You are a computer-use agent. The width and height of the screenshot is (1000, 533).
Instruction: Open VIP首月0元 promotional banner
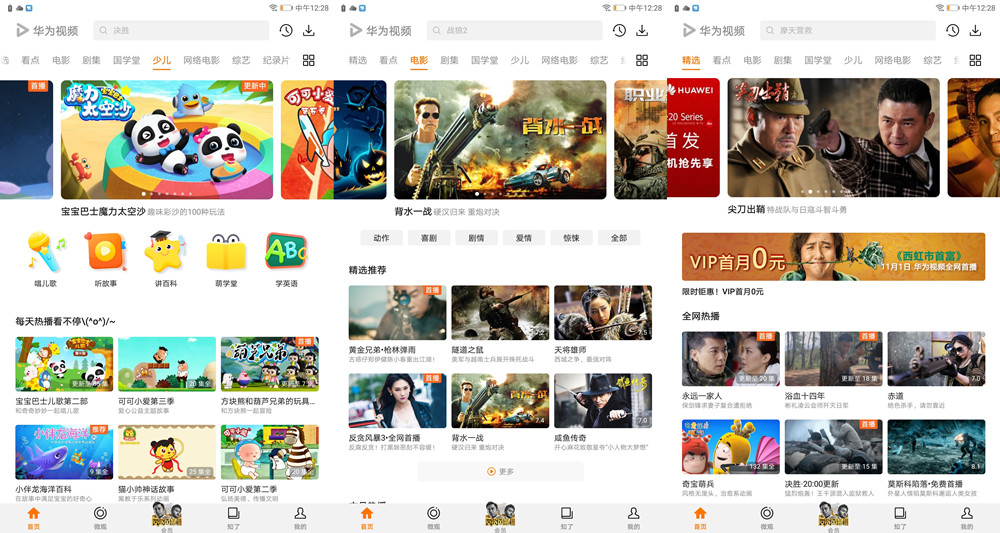coord(834,257)
